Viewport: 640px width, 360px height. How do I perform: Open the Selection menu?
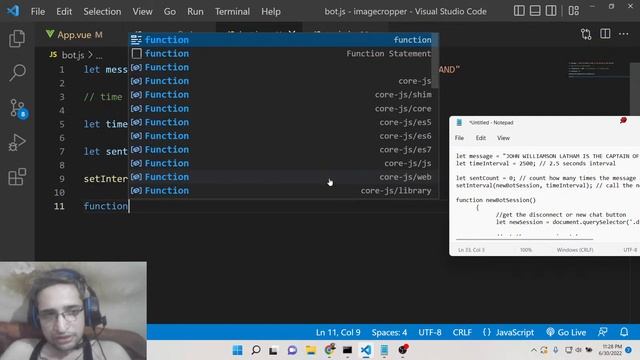[x=102, y=11]
